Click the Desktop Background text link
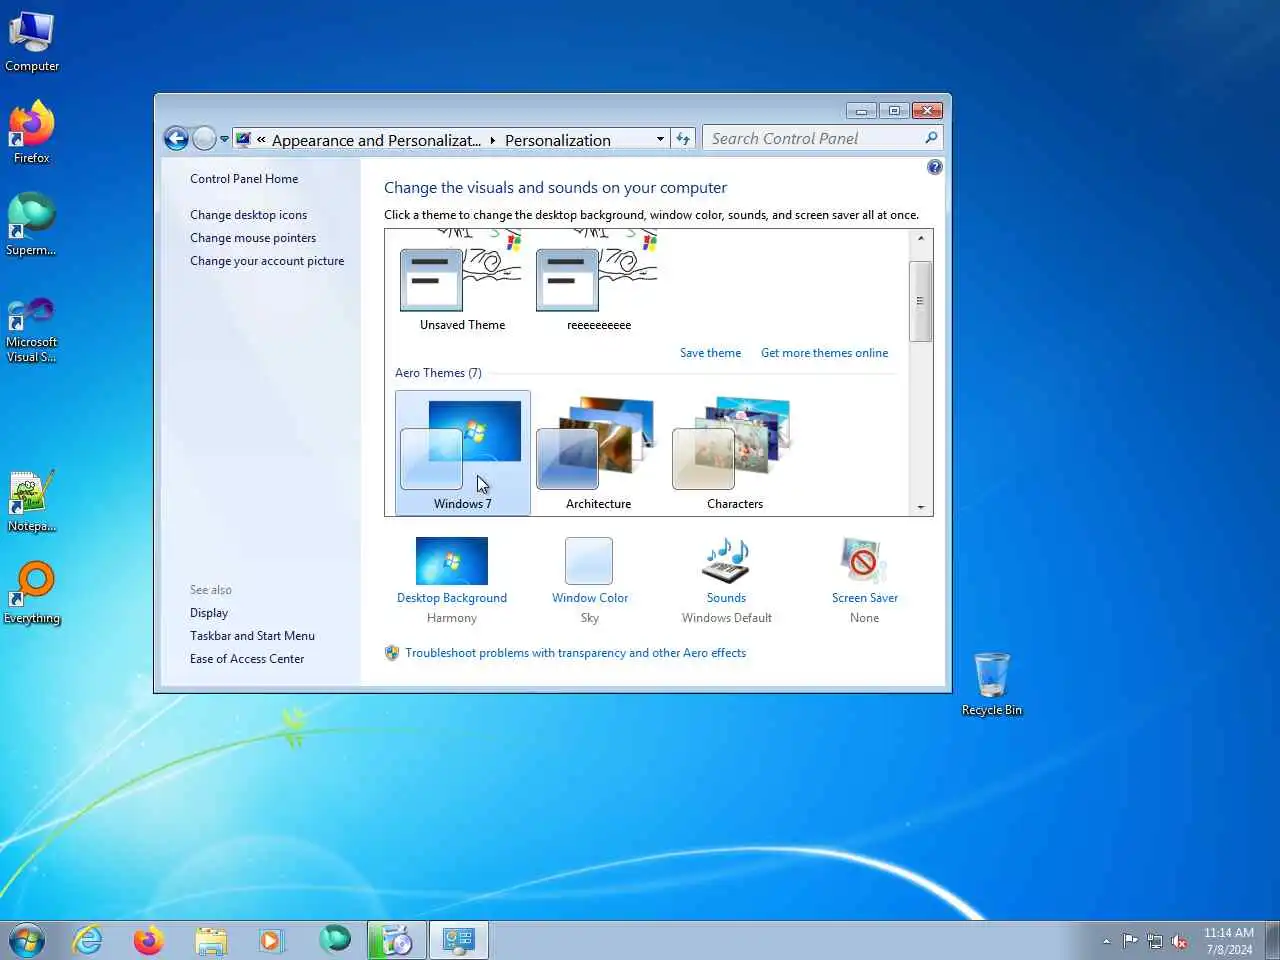1280x960 pixels. 451,598
